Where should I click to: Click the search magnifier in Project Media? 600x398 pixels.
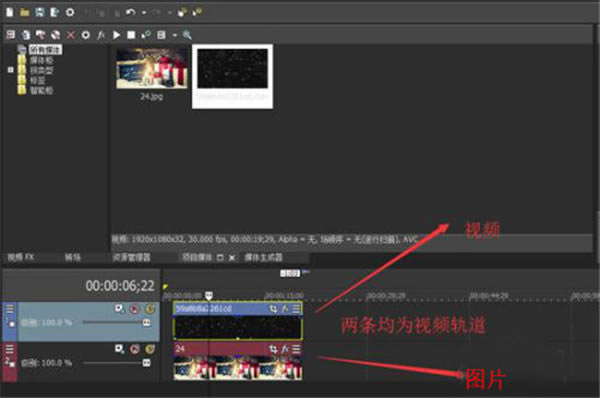[187, 35]
